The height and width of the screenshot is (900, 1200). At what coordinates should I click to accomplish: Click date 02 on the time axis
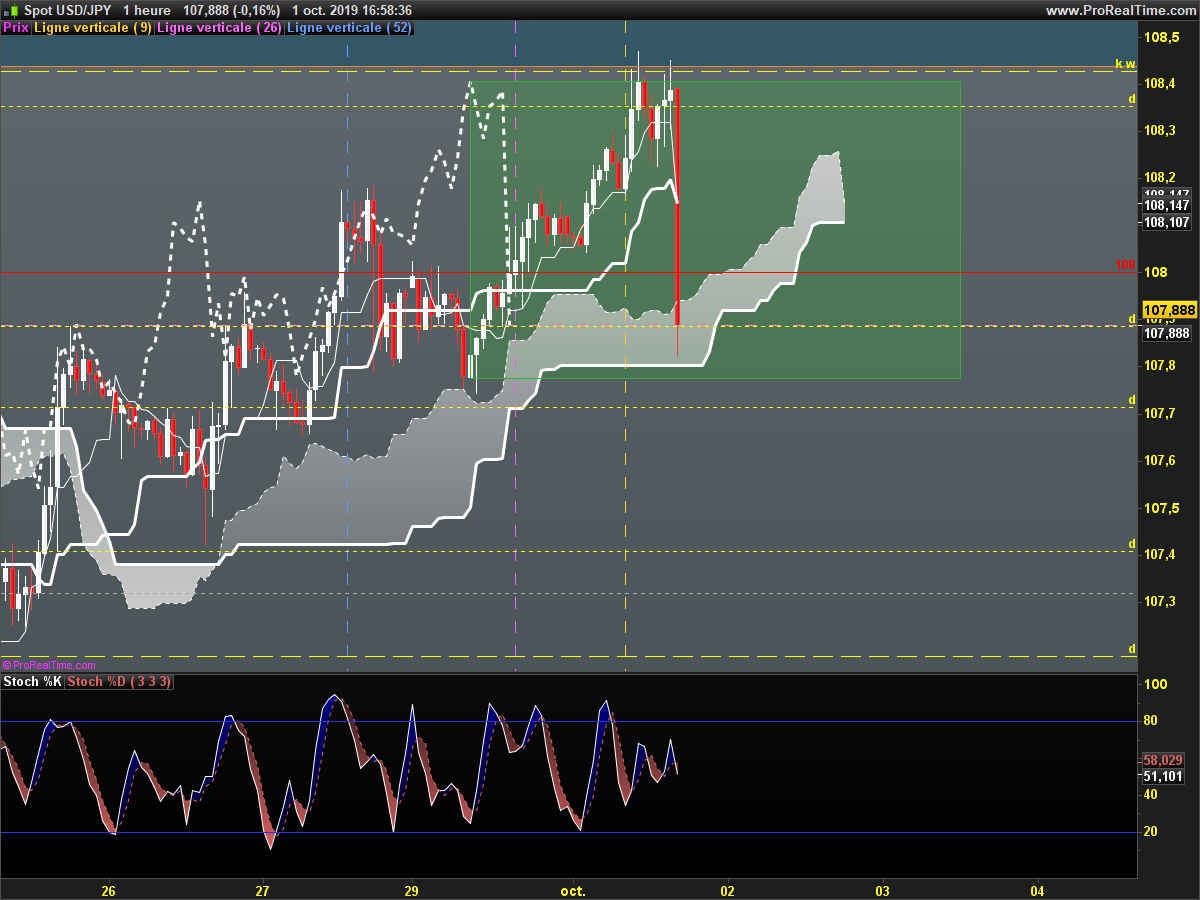tap(727, 890)
